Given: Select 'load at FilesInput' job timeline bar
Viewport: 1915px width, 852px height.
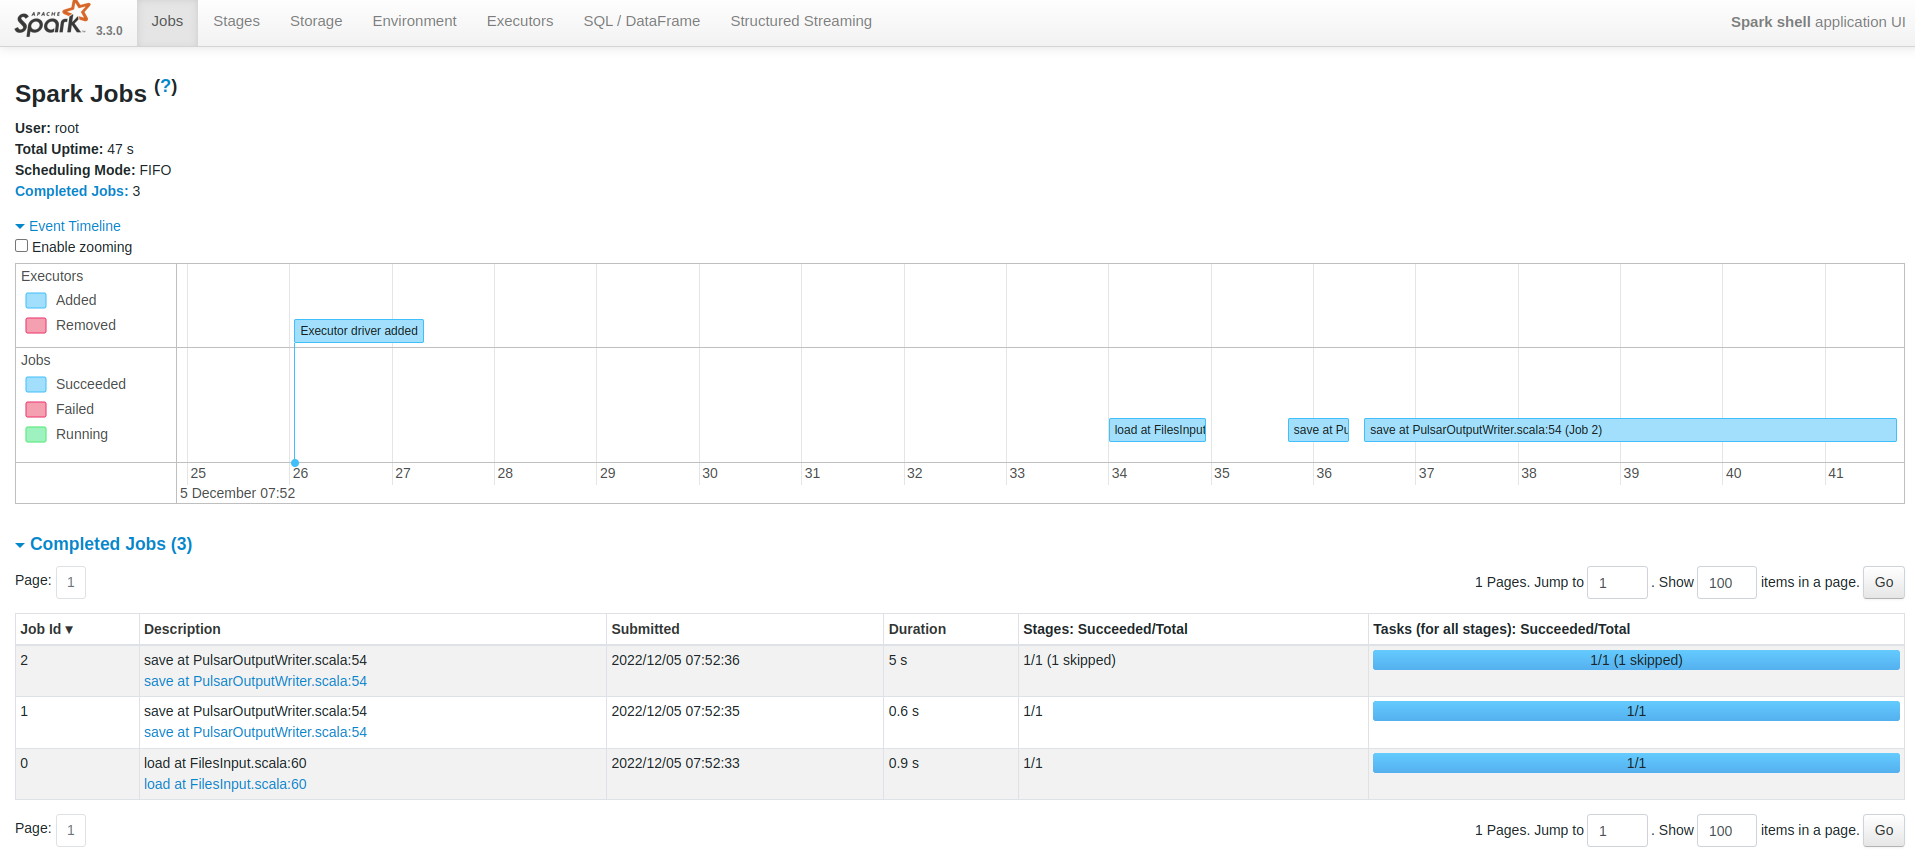Looking at the screenshot, I should [1158, 430].
